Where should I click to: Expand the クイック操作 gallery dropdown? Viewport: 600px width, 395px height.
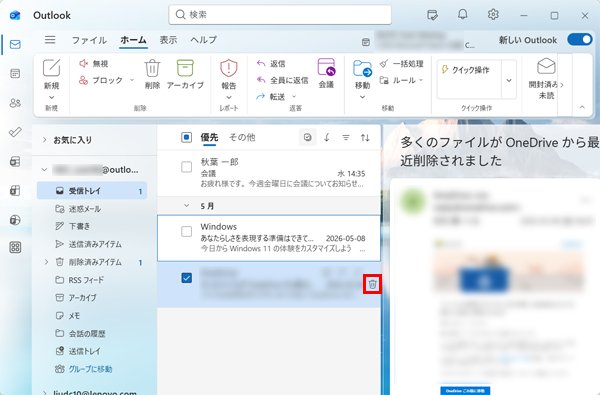tap(509, 80)
